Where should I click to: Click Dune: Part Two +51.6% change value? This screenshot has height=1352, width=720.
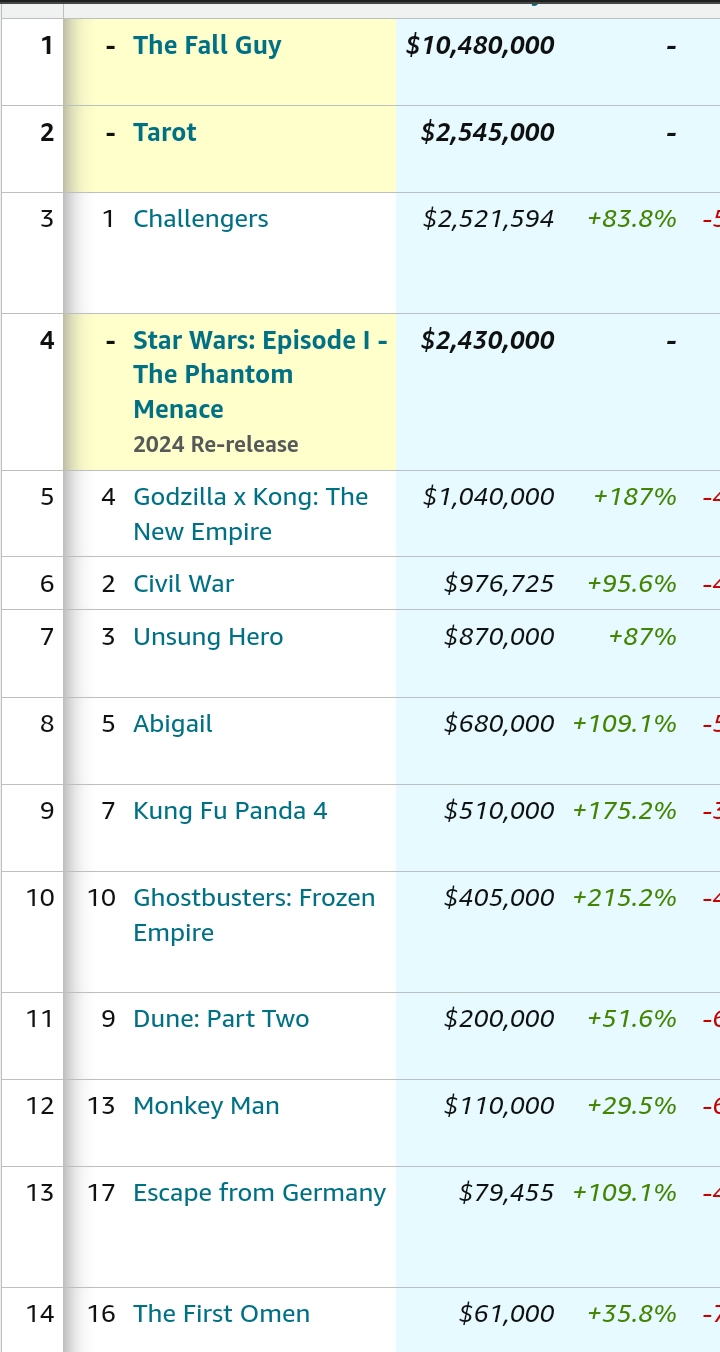tap(632, 1019)
